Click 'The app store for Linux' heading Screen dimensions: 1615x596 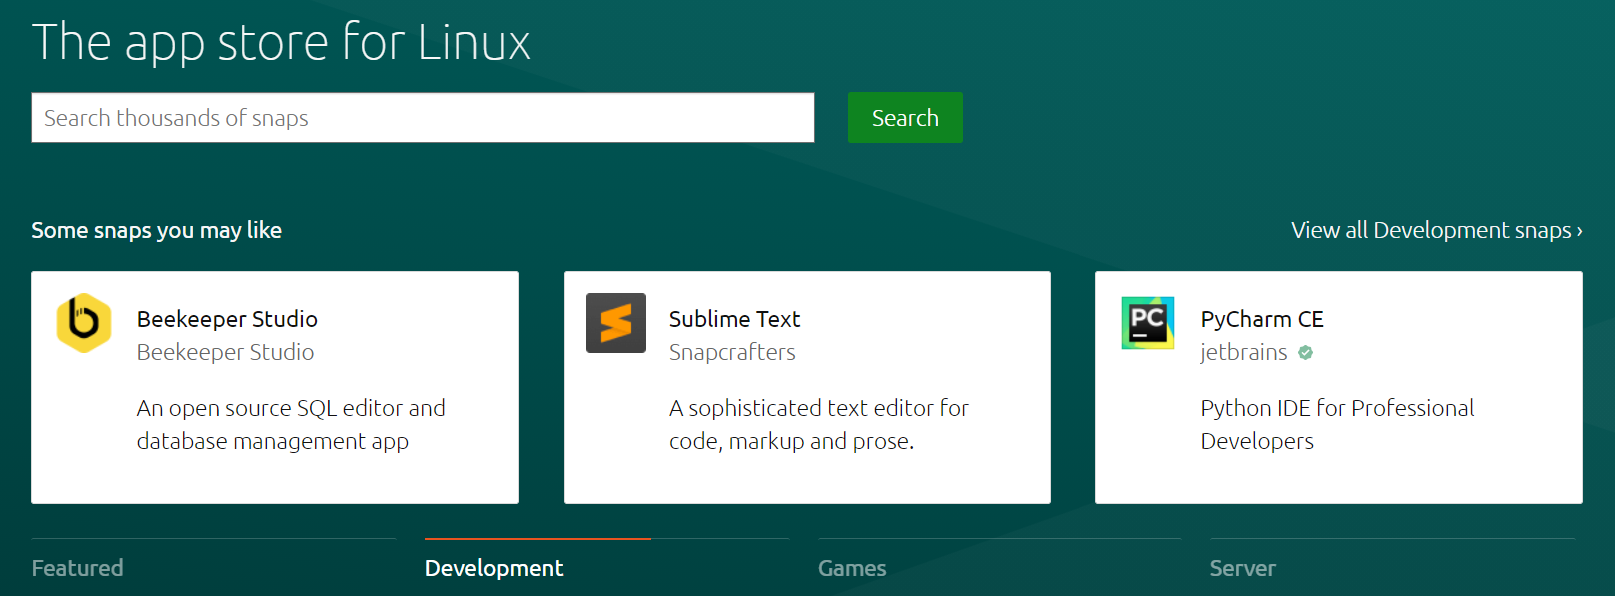click(x=281, y=43)
